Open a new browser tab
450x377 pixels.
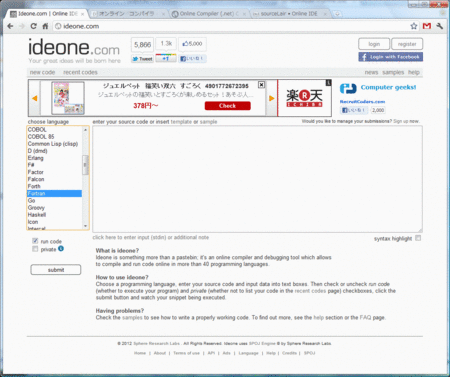pyautogui.click(x=337, y=14)
